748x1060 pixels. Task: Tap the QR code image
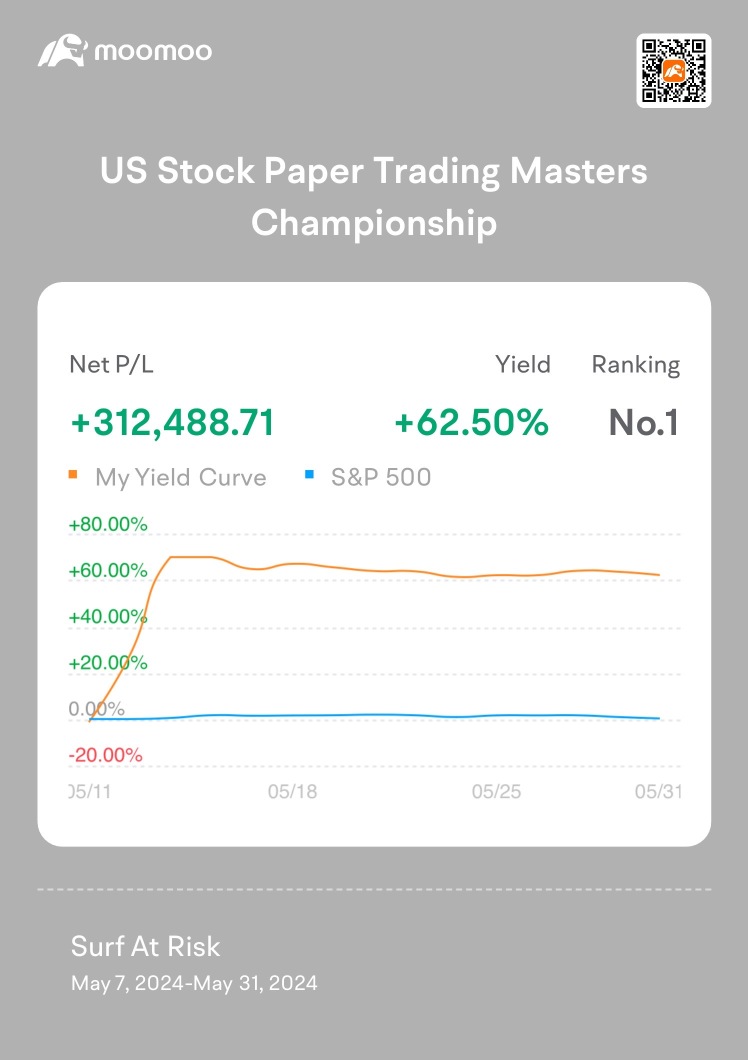(674, 70)
